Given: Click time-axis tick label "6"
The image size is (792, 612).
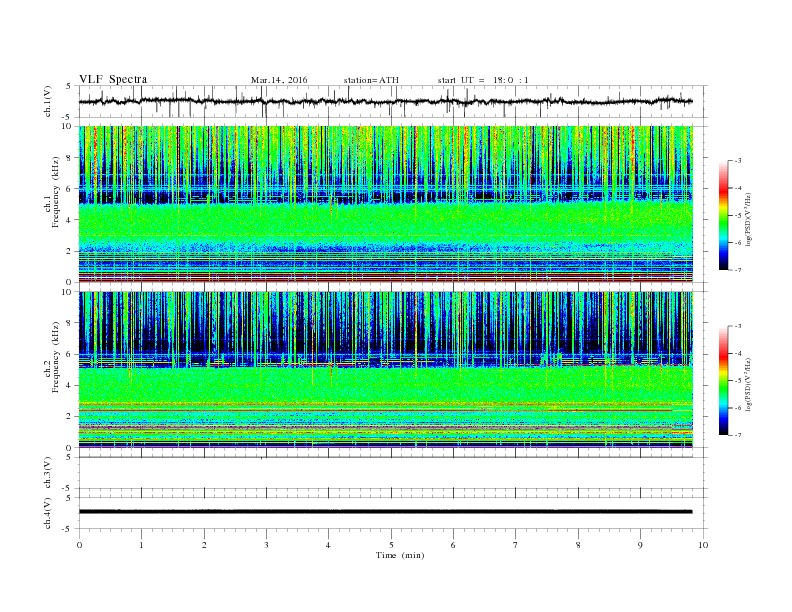Looking at the screenshot, I should point(453,545).
